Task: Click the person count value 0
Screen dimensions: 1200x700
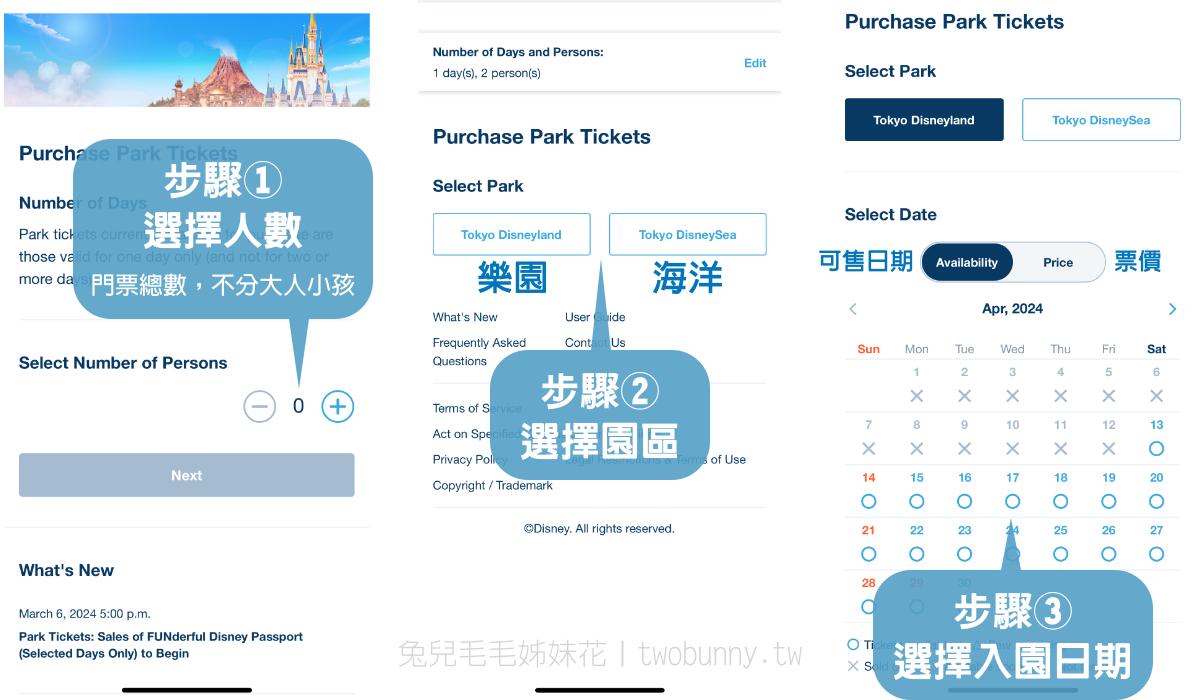Action: [298, 406]
